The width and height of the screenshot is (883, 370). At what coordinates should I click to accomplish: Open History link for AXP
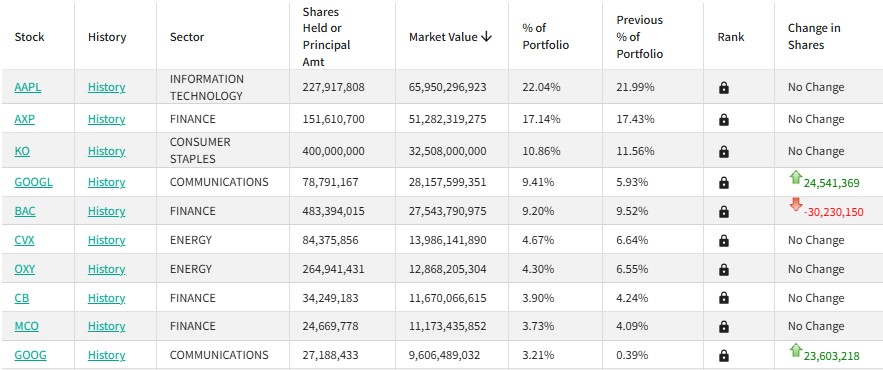click(106, 119)
